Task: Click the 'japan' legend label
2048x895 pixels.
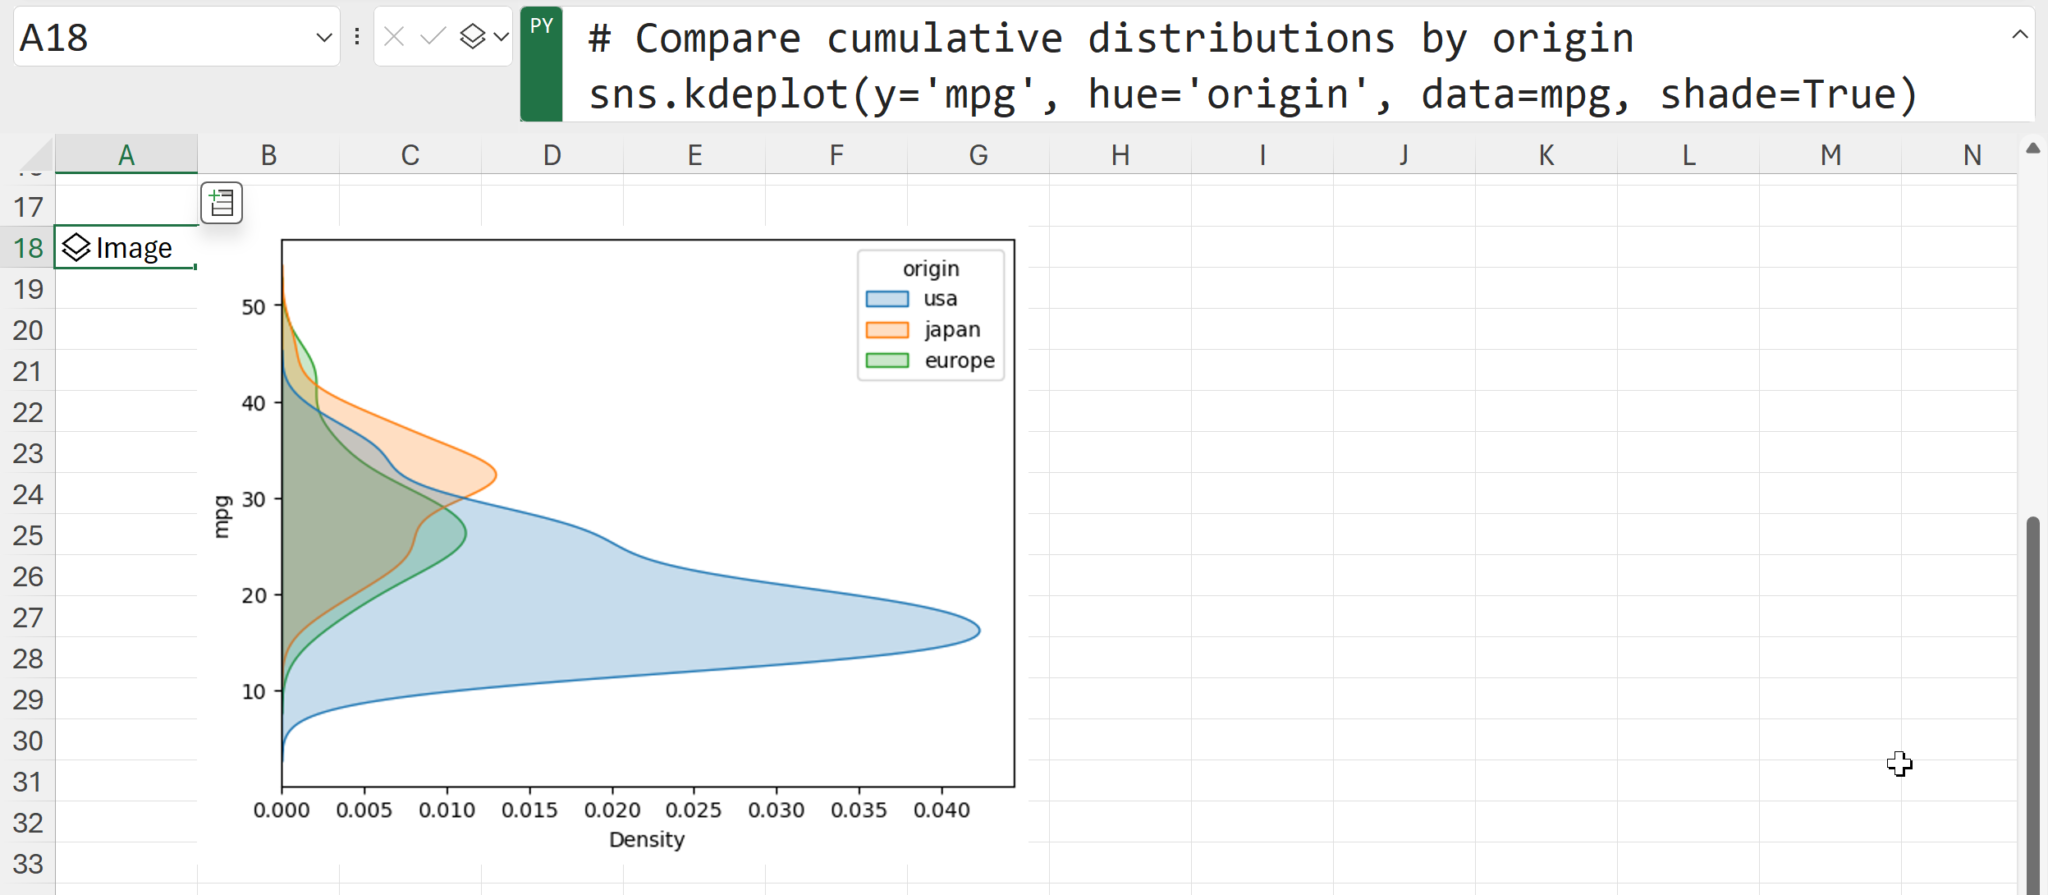Action: tap(952, 330)
